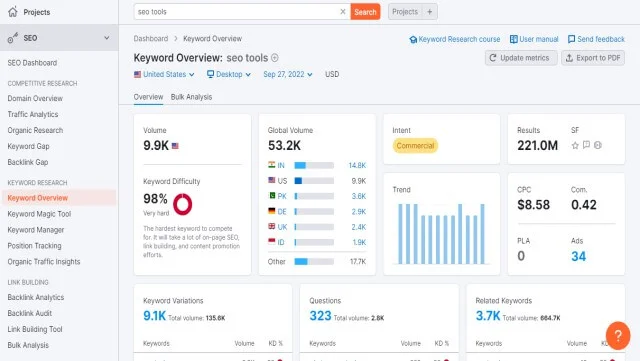Click Send feedback link

pyautogui.click(x=596, y=39)
